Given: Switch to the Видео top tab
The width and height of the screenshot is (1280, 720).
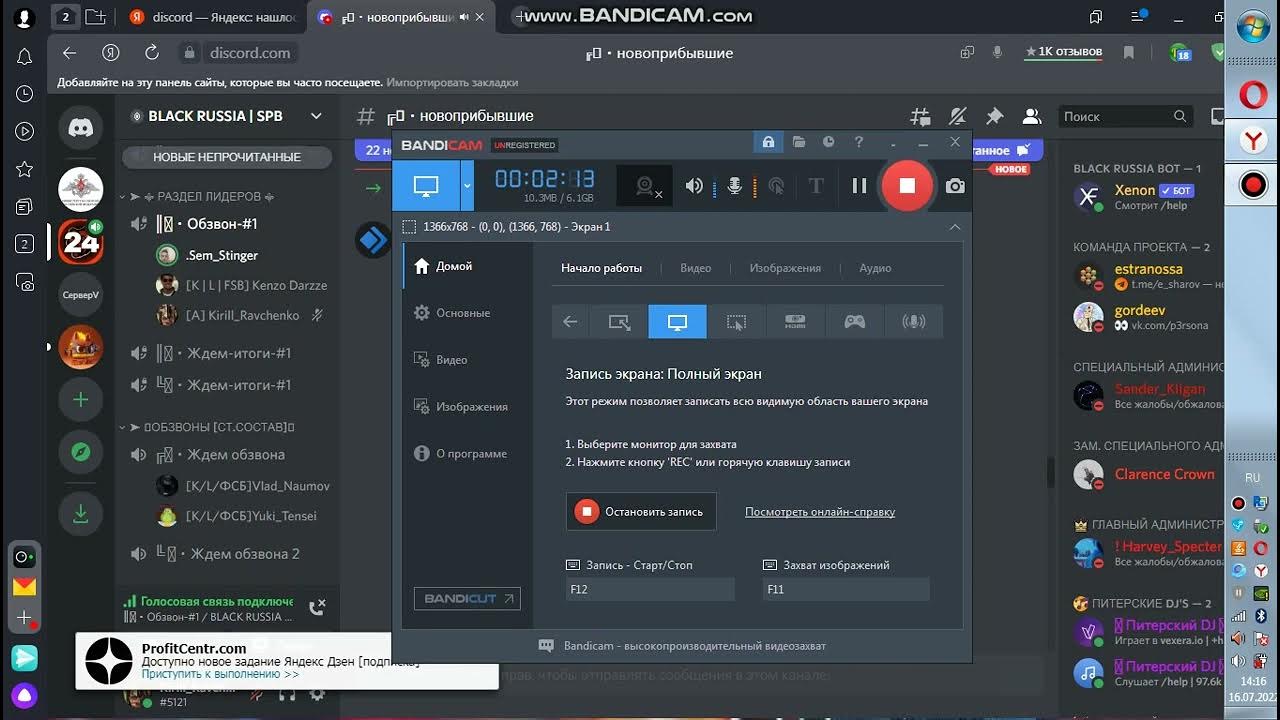Looking at the screenshot, I should pyautogui.click(x=696, y=268).
